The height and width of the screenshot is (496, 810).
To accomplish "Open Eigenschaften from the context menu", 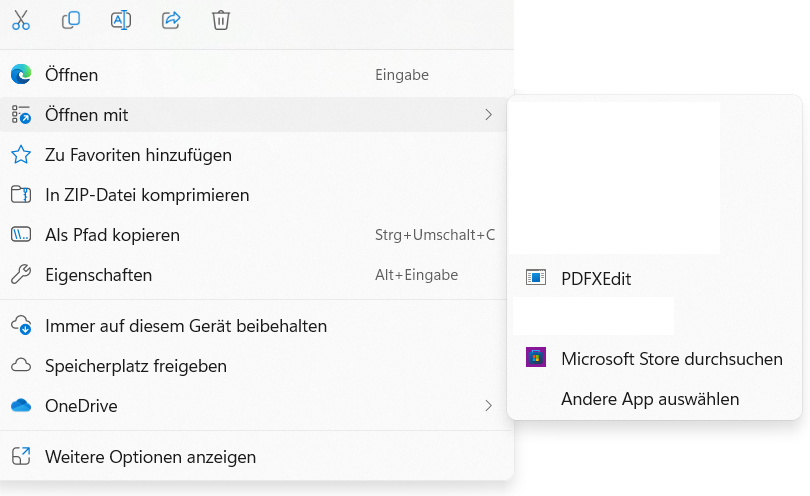I will pos(98,275).
